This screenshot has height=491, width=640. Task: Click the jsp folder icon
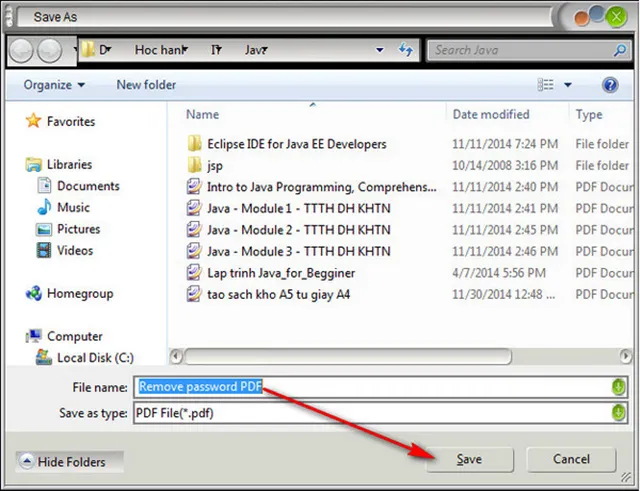194,165
